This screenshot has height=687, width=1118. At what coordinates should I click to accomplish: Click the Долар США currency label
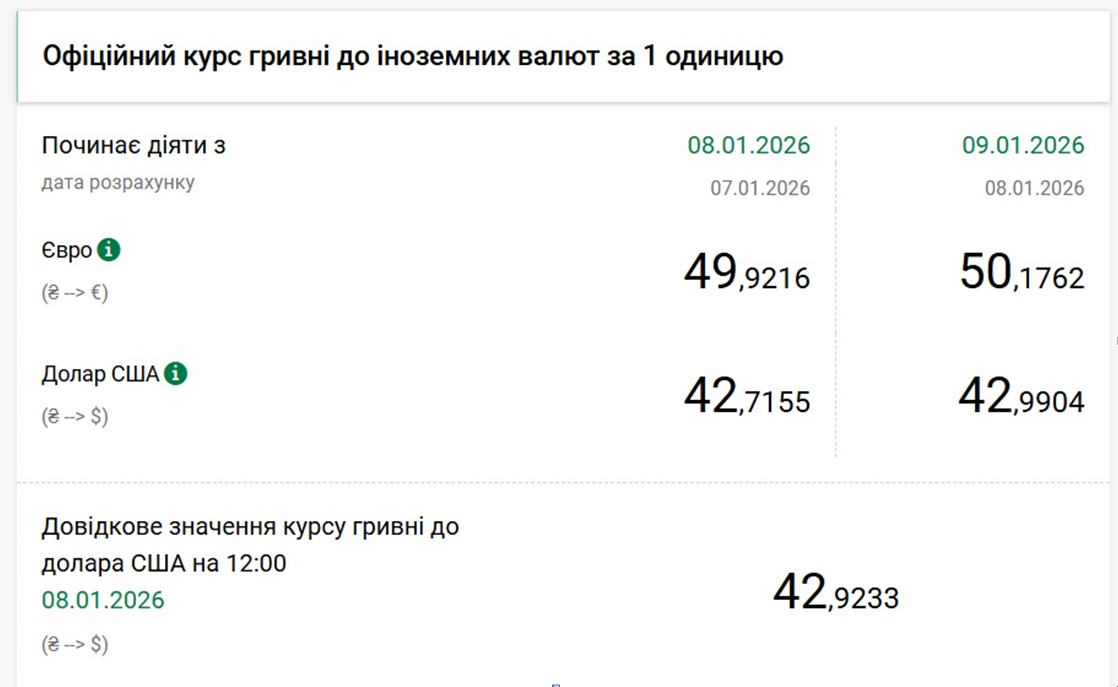(100, 375)
